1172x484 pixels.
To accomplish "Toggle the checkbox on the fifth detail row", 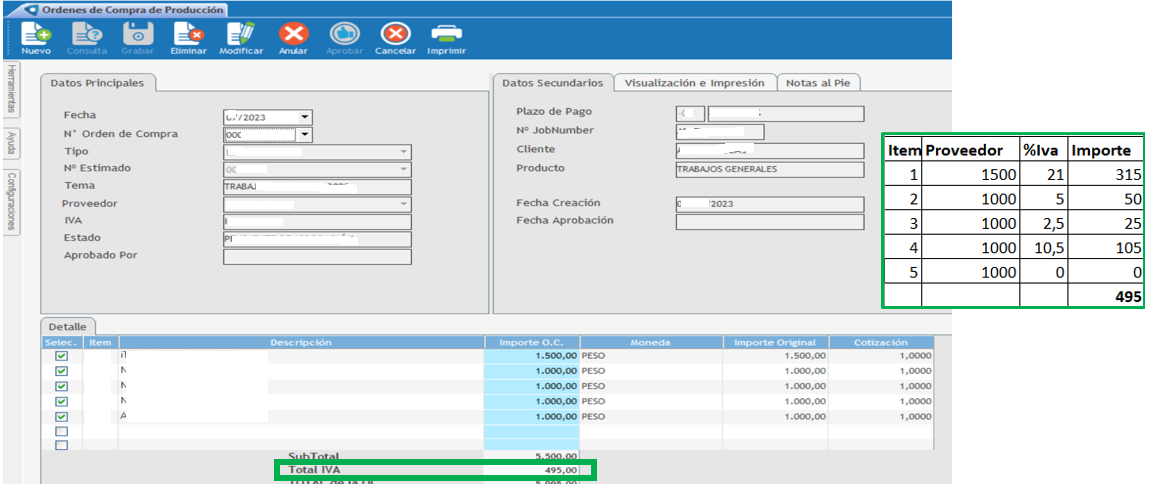I will (x=62, y=417).
